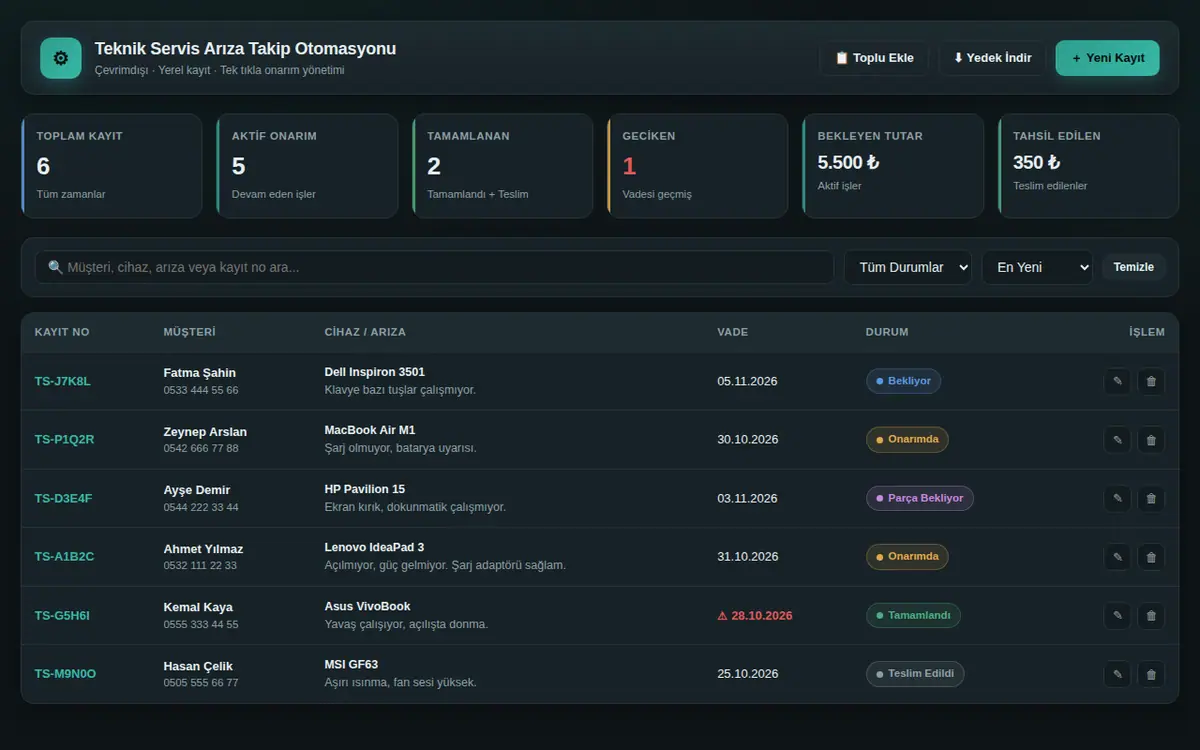The height and width of the screenshot is (750, 1200).
Task: Open the Tüm Durumlar status filter
Action: [x=908, y=267]
